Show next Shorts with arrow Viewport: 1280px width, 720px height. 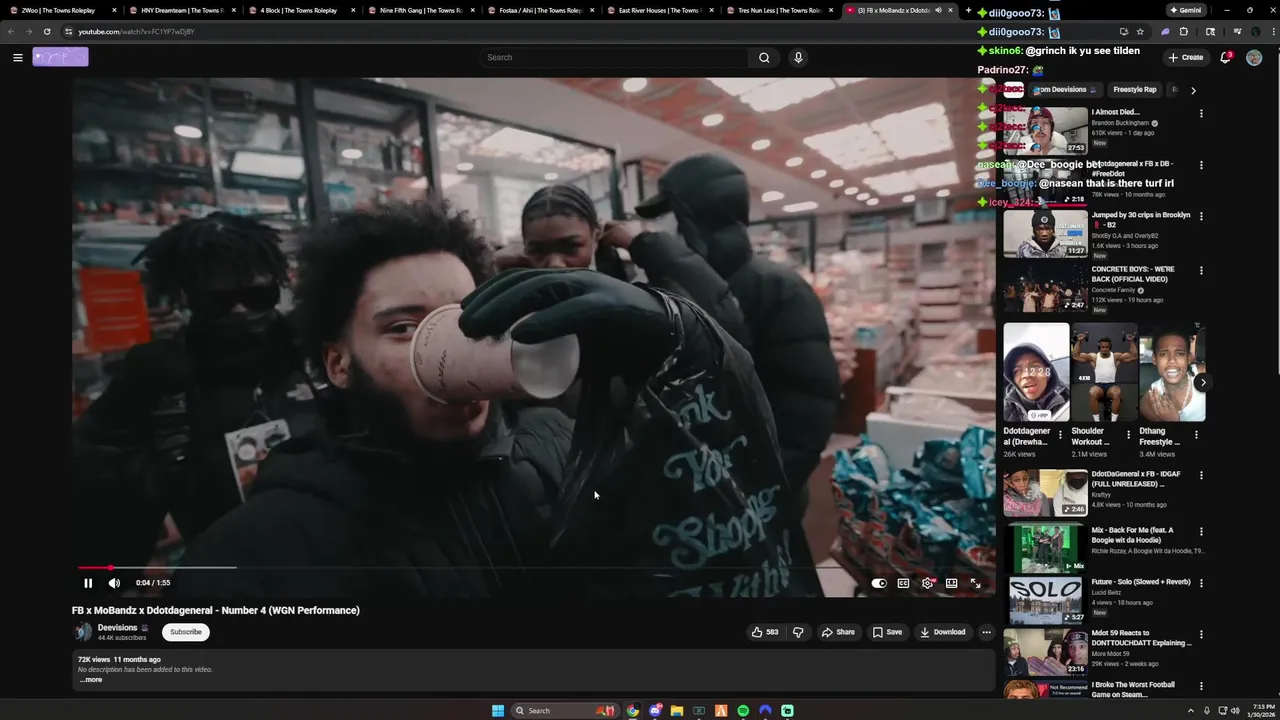pos(1203,382)
